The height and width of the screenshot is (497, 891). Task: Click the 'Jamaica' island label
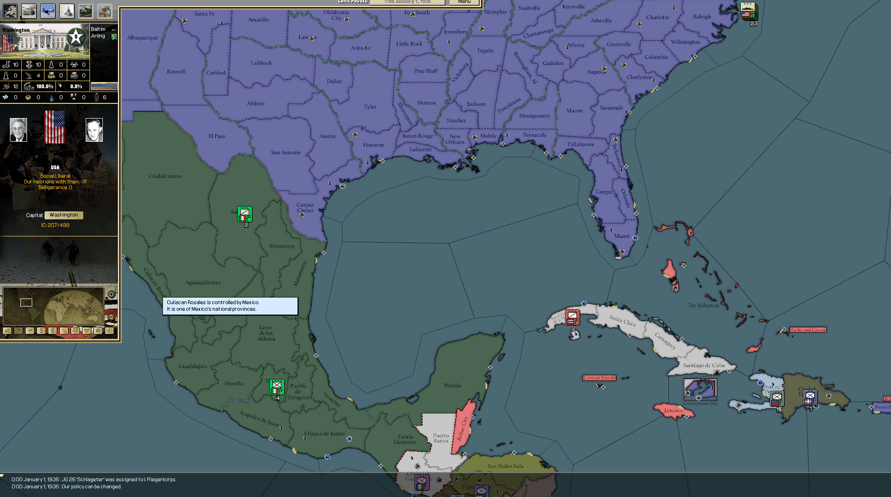[674, 409]
